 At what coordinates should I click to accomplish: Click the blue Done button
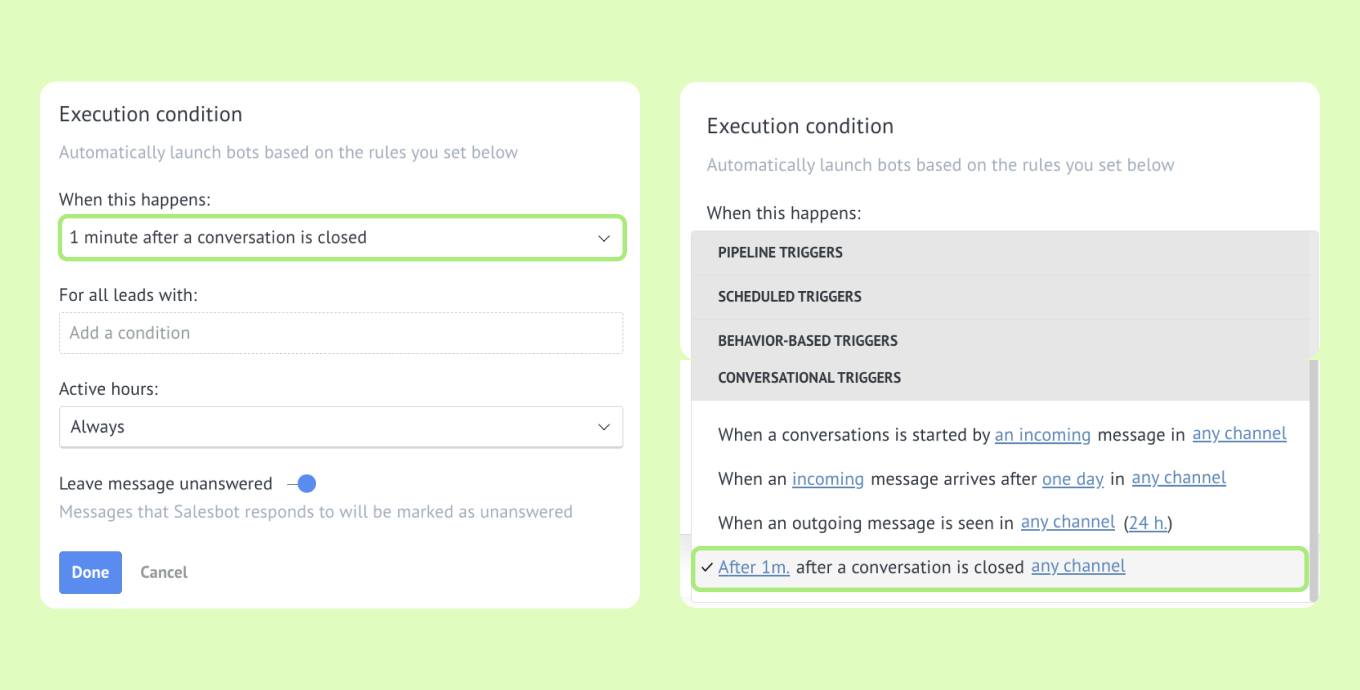(90, 572)
